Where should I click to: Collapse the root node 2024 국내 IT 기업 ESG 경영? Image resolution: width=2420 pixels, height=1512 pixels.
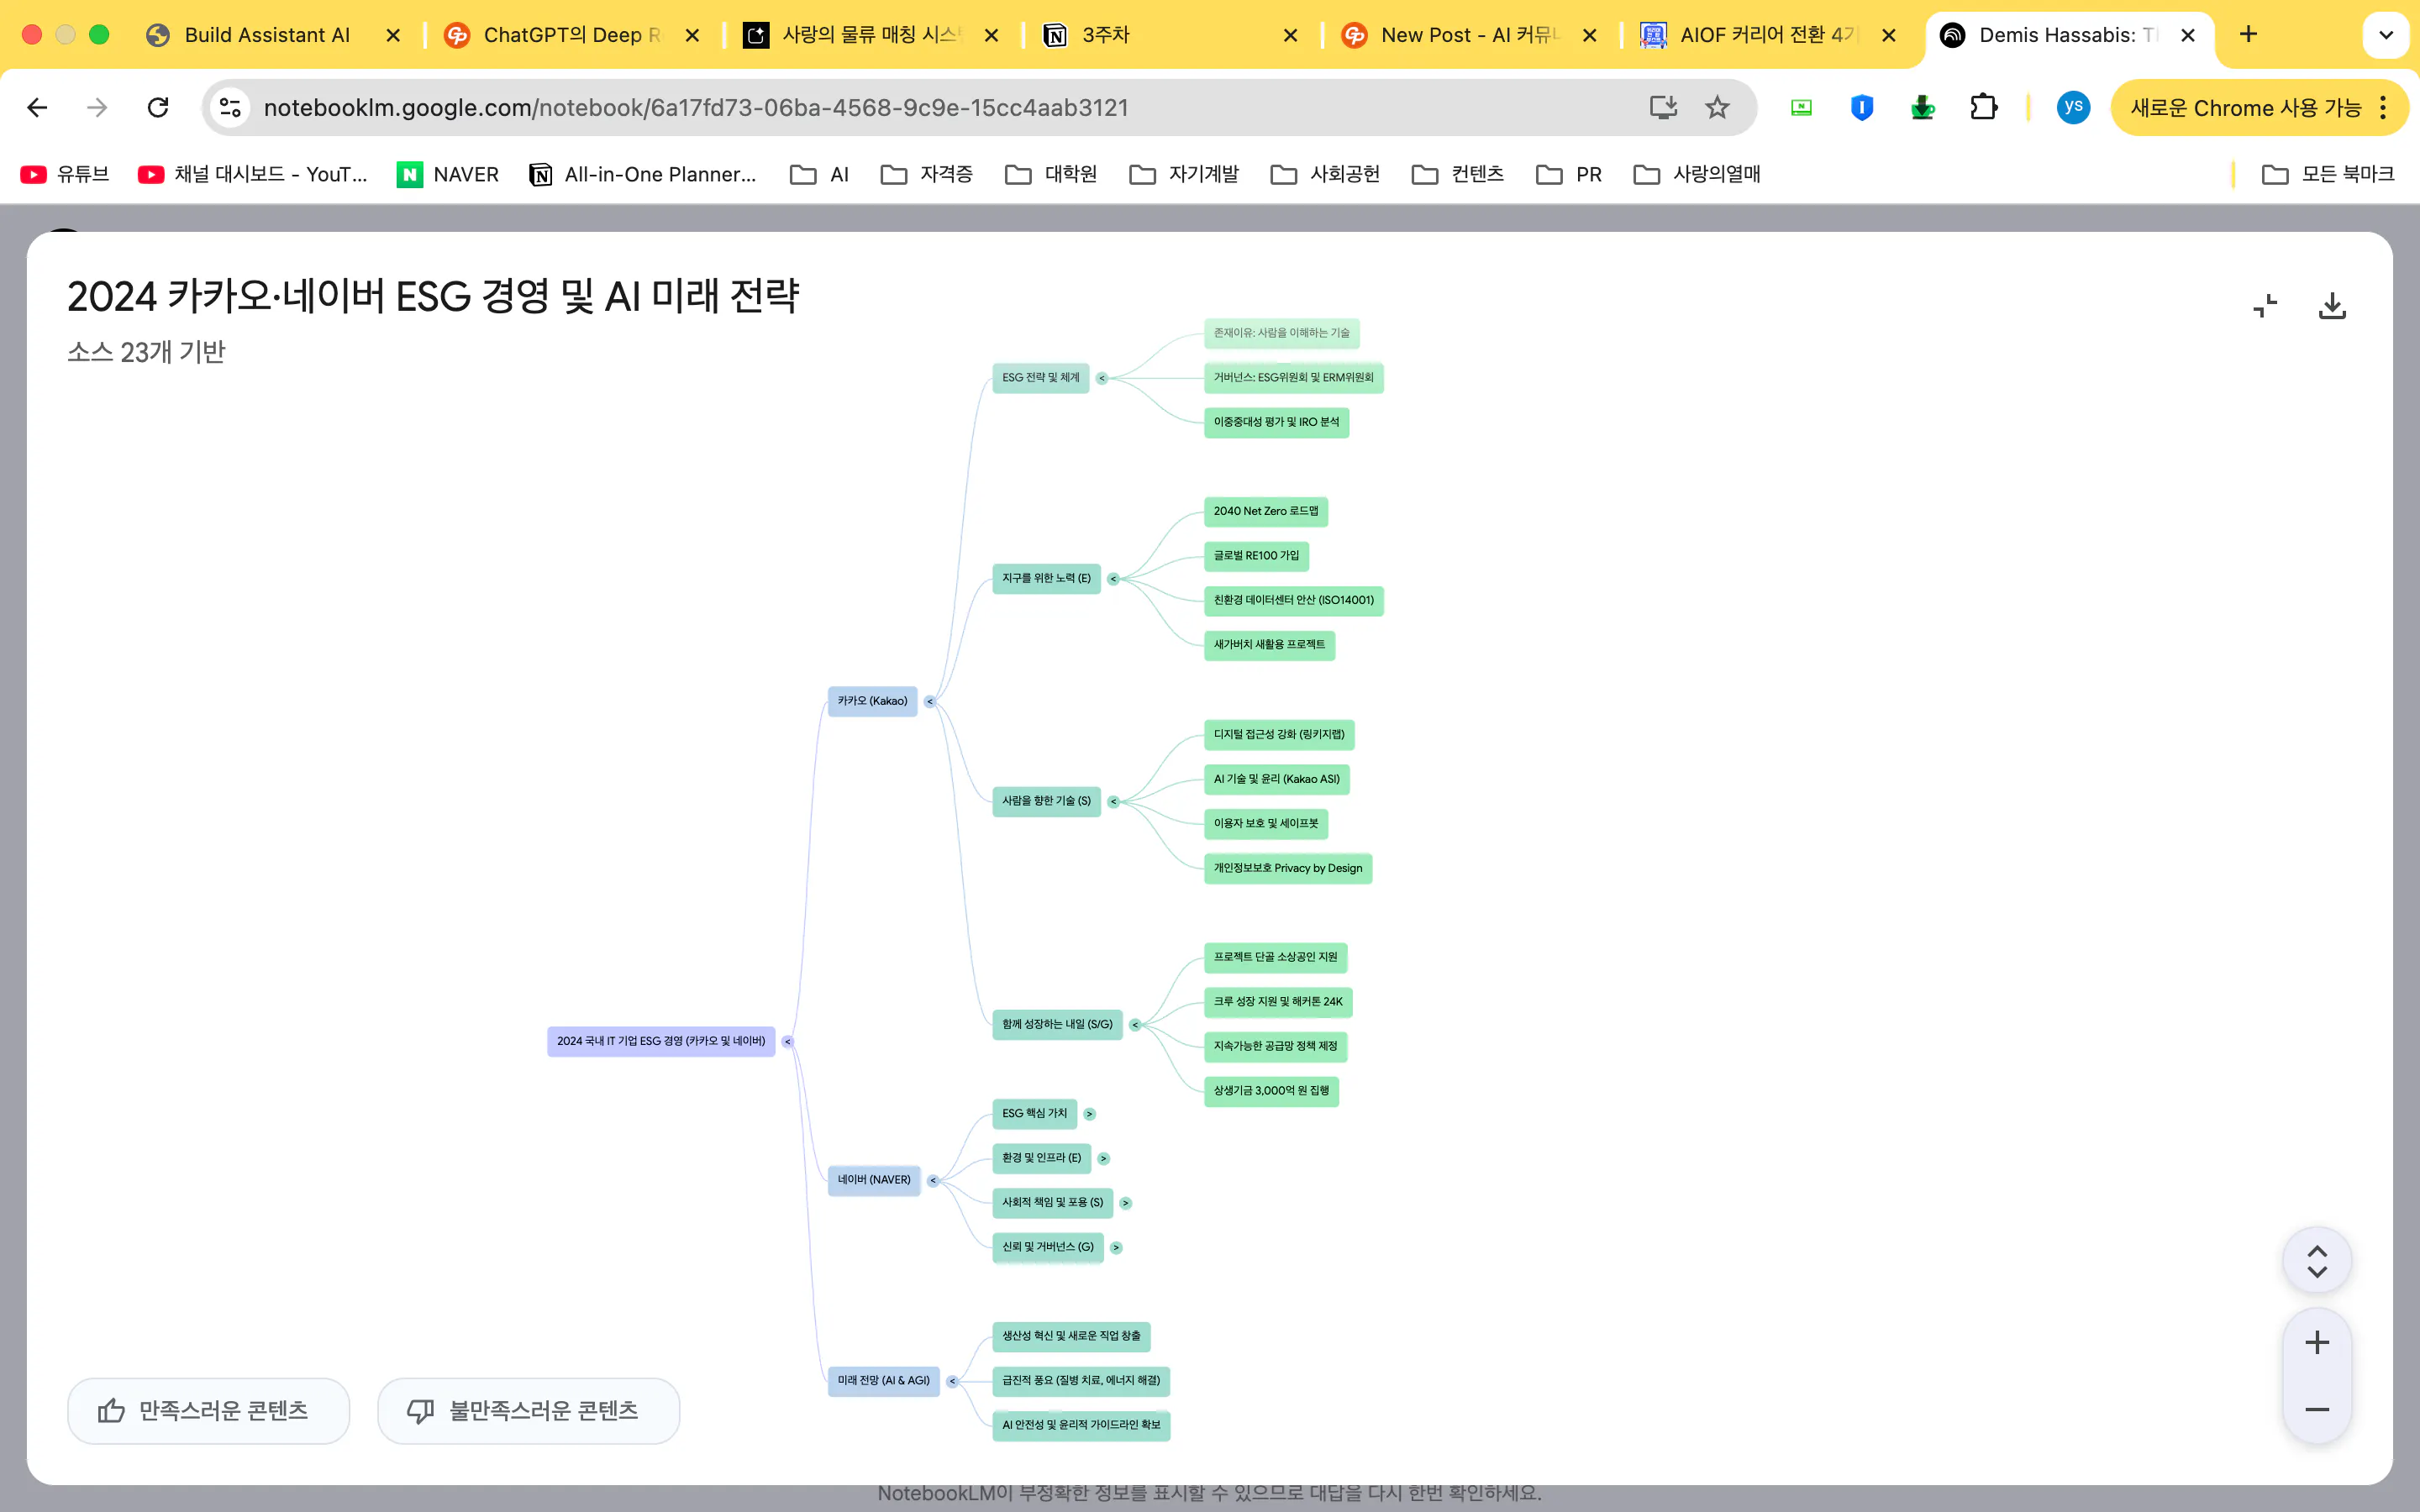(788, 1042)
